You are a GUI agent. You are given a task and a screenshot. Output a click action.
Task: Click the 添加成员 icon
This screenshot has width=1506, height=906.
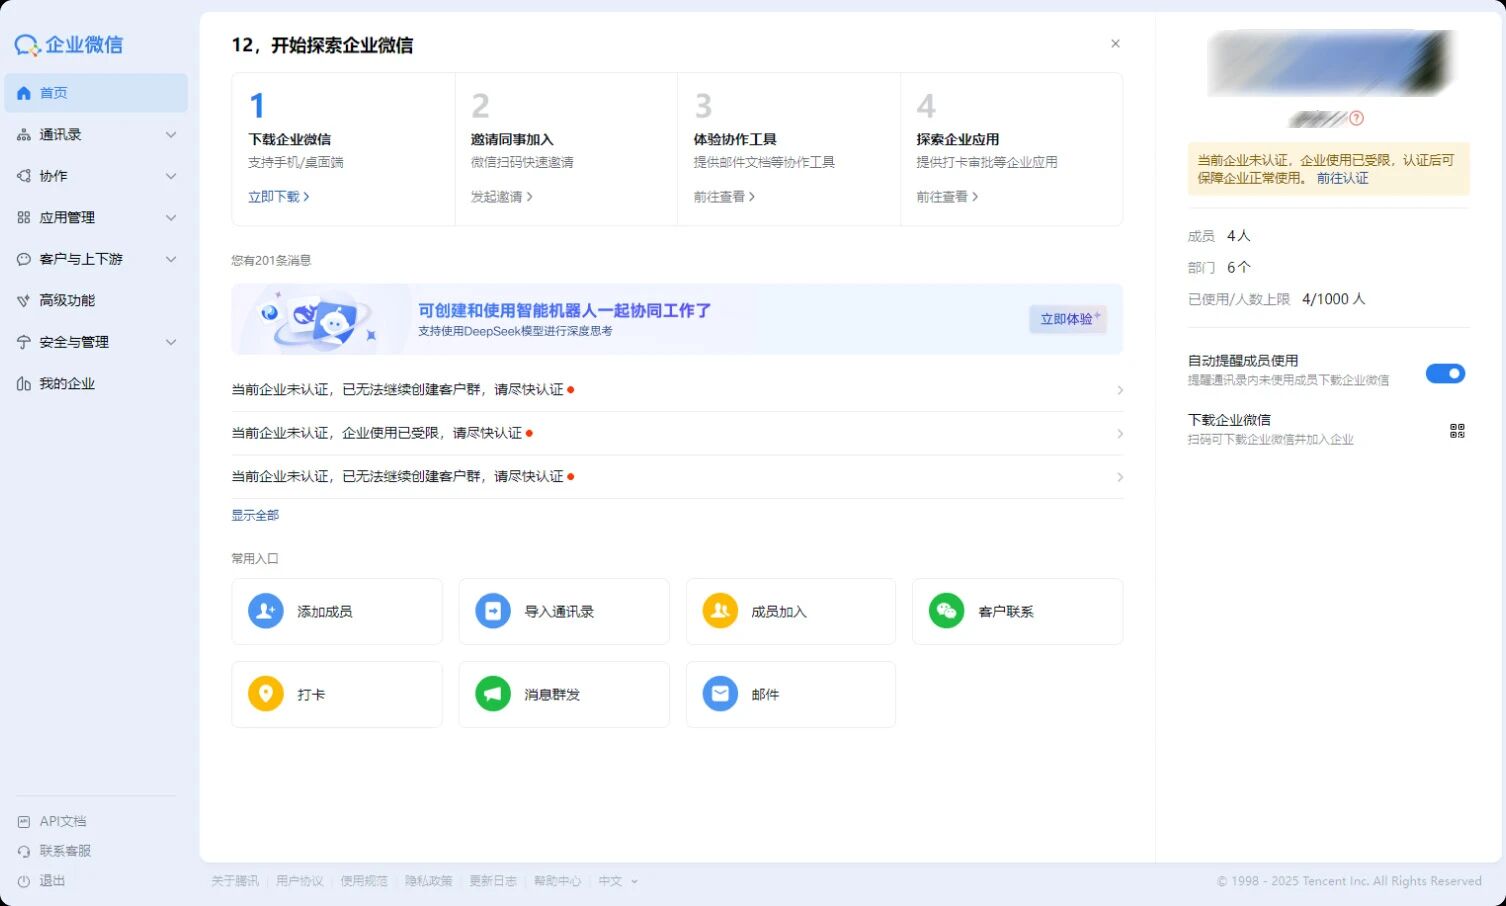click(265, 611)
